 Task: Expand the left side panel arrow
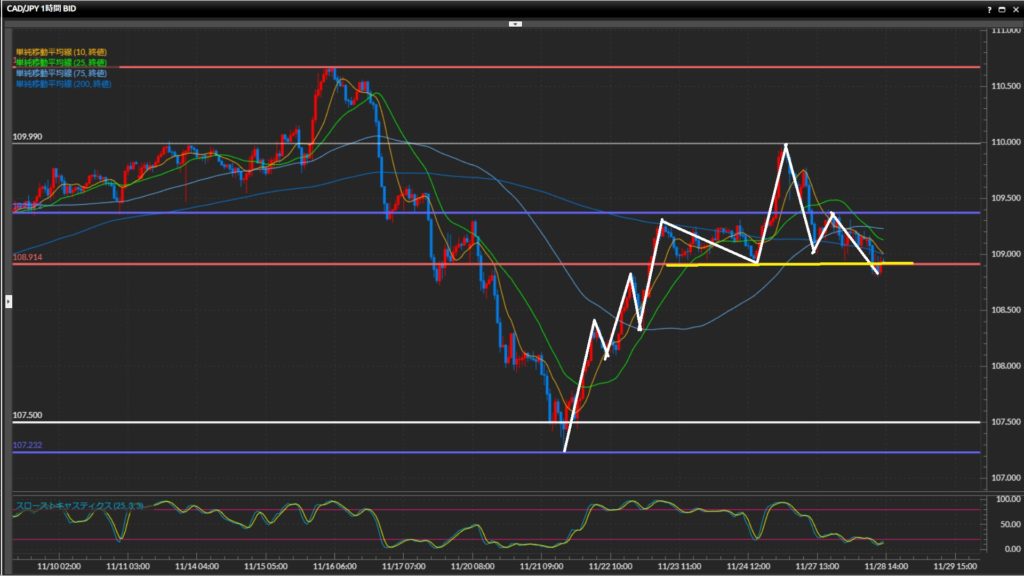pos(9,300)
